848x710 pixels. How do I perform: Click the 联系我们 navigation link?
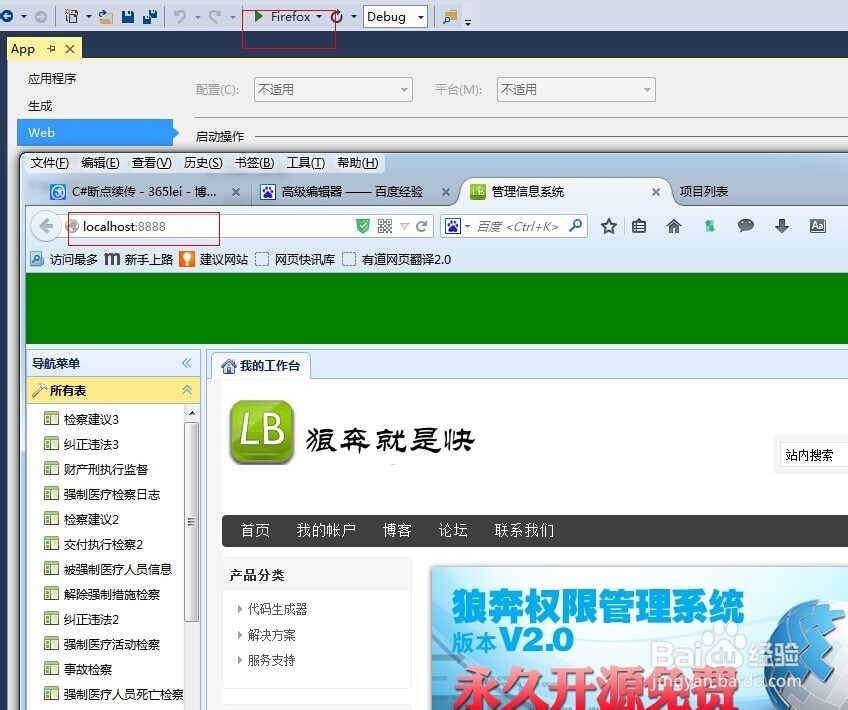[x=524, y=531]
